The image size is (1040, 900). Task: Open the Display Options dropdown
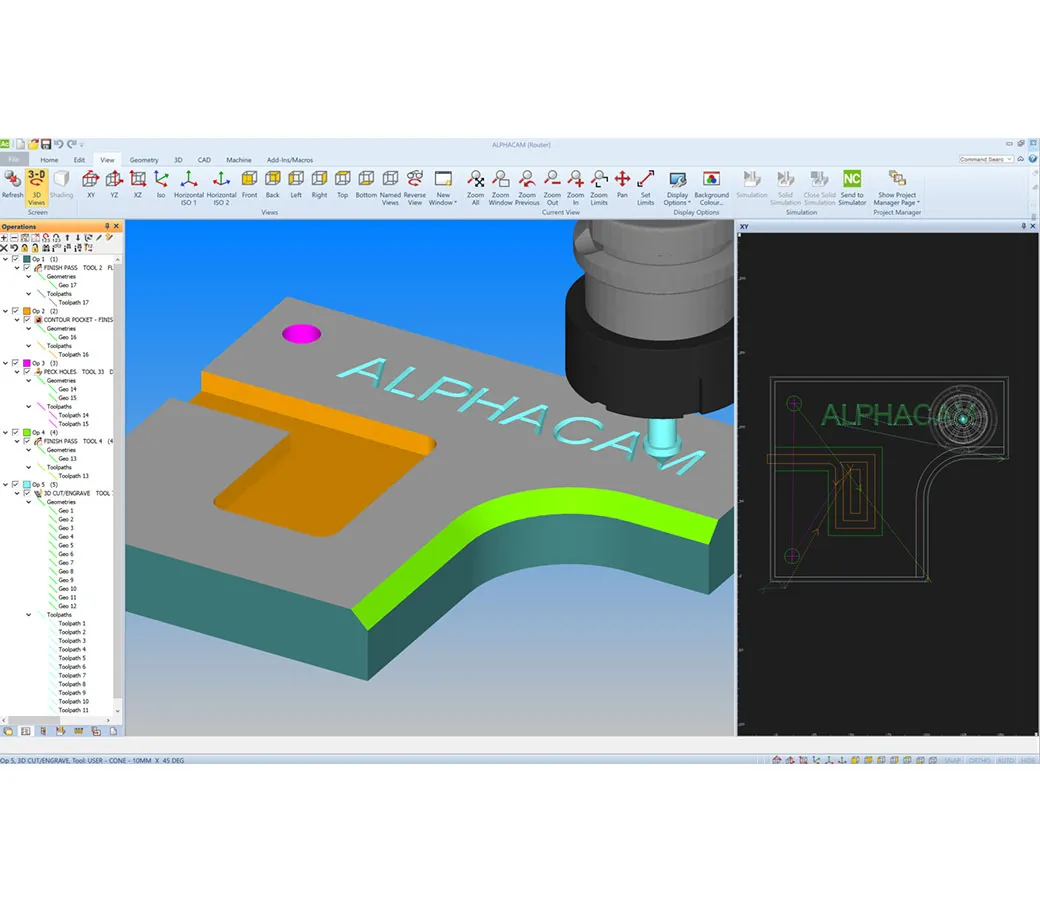pyautogui.click(x=677, y=184)
